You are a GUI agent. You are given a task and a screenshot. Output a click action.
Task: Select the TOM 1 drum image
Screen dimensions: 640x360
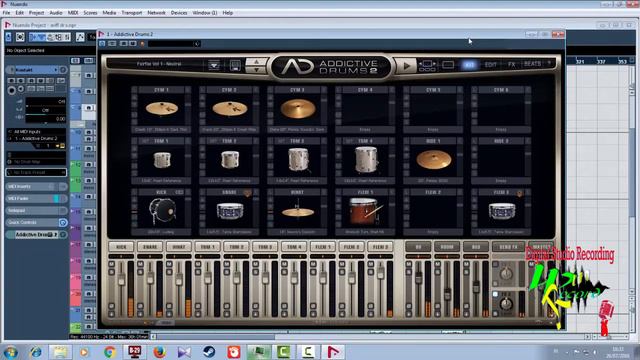[x=162, y=160]
